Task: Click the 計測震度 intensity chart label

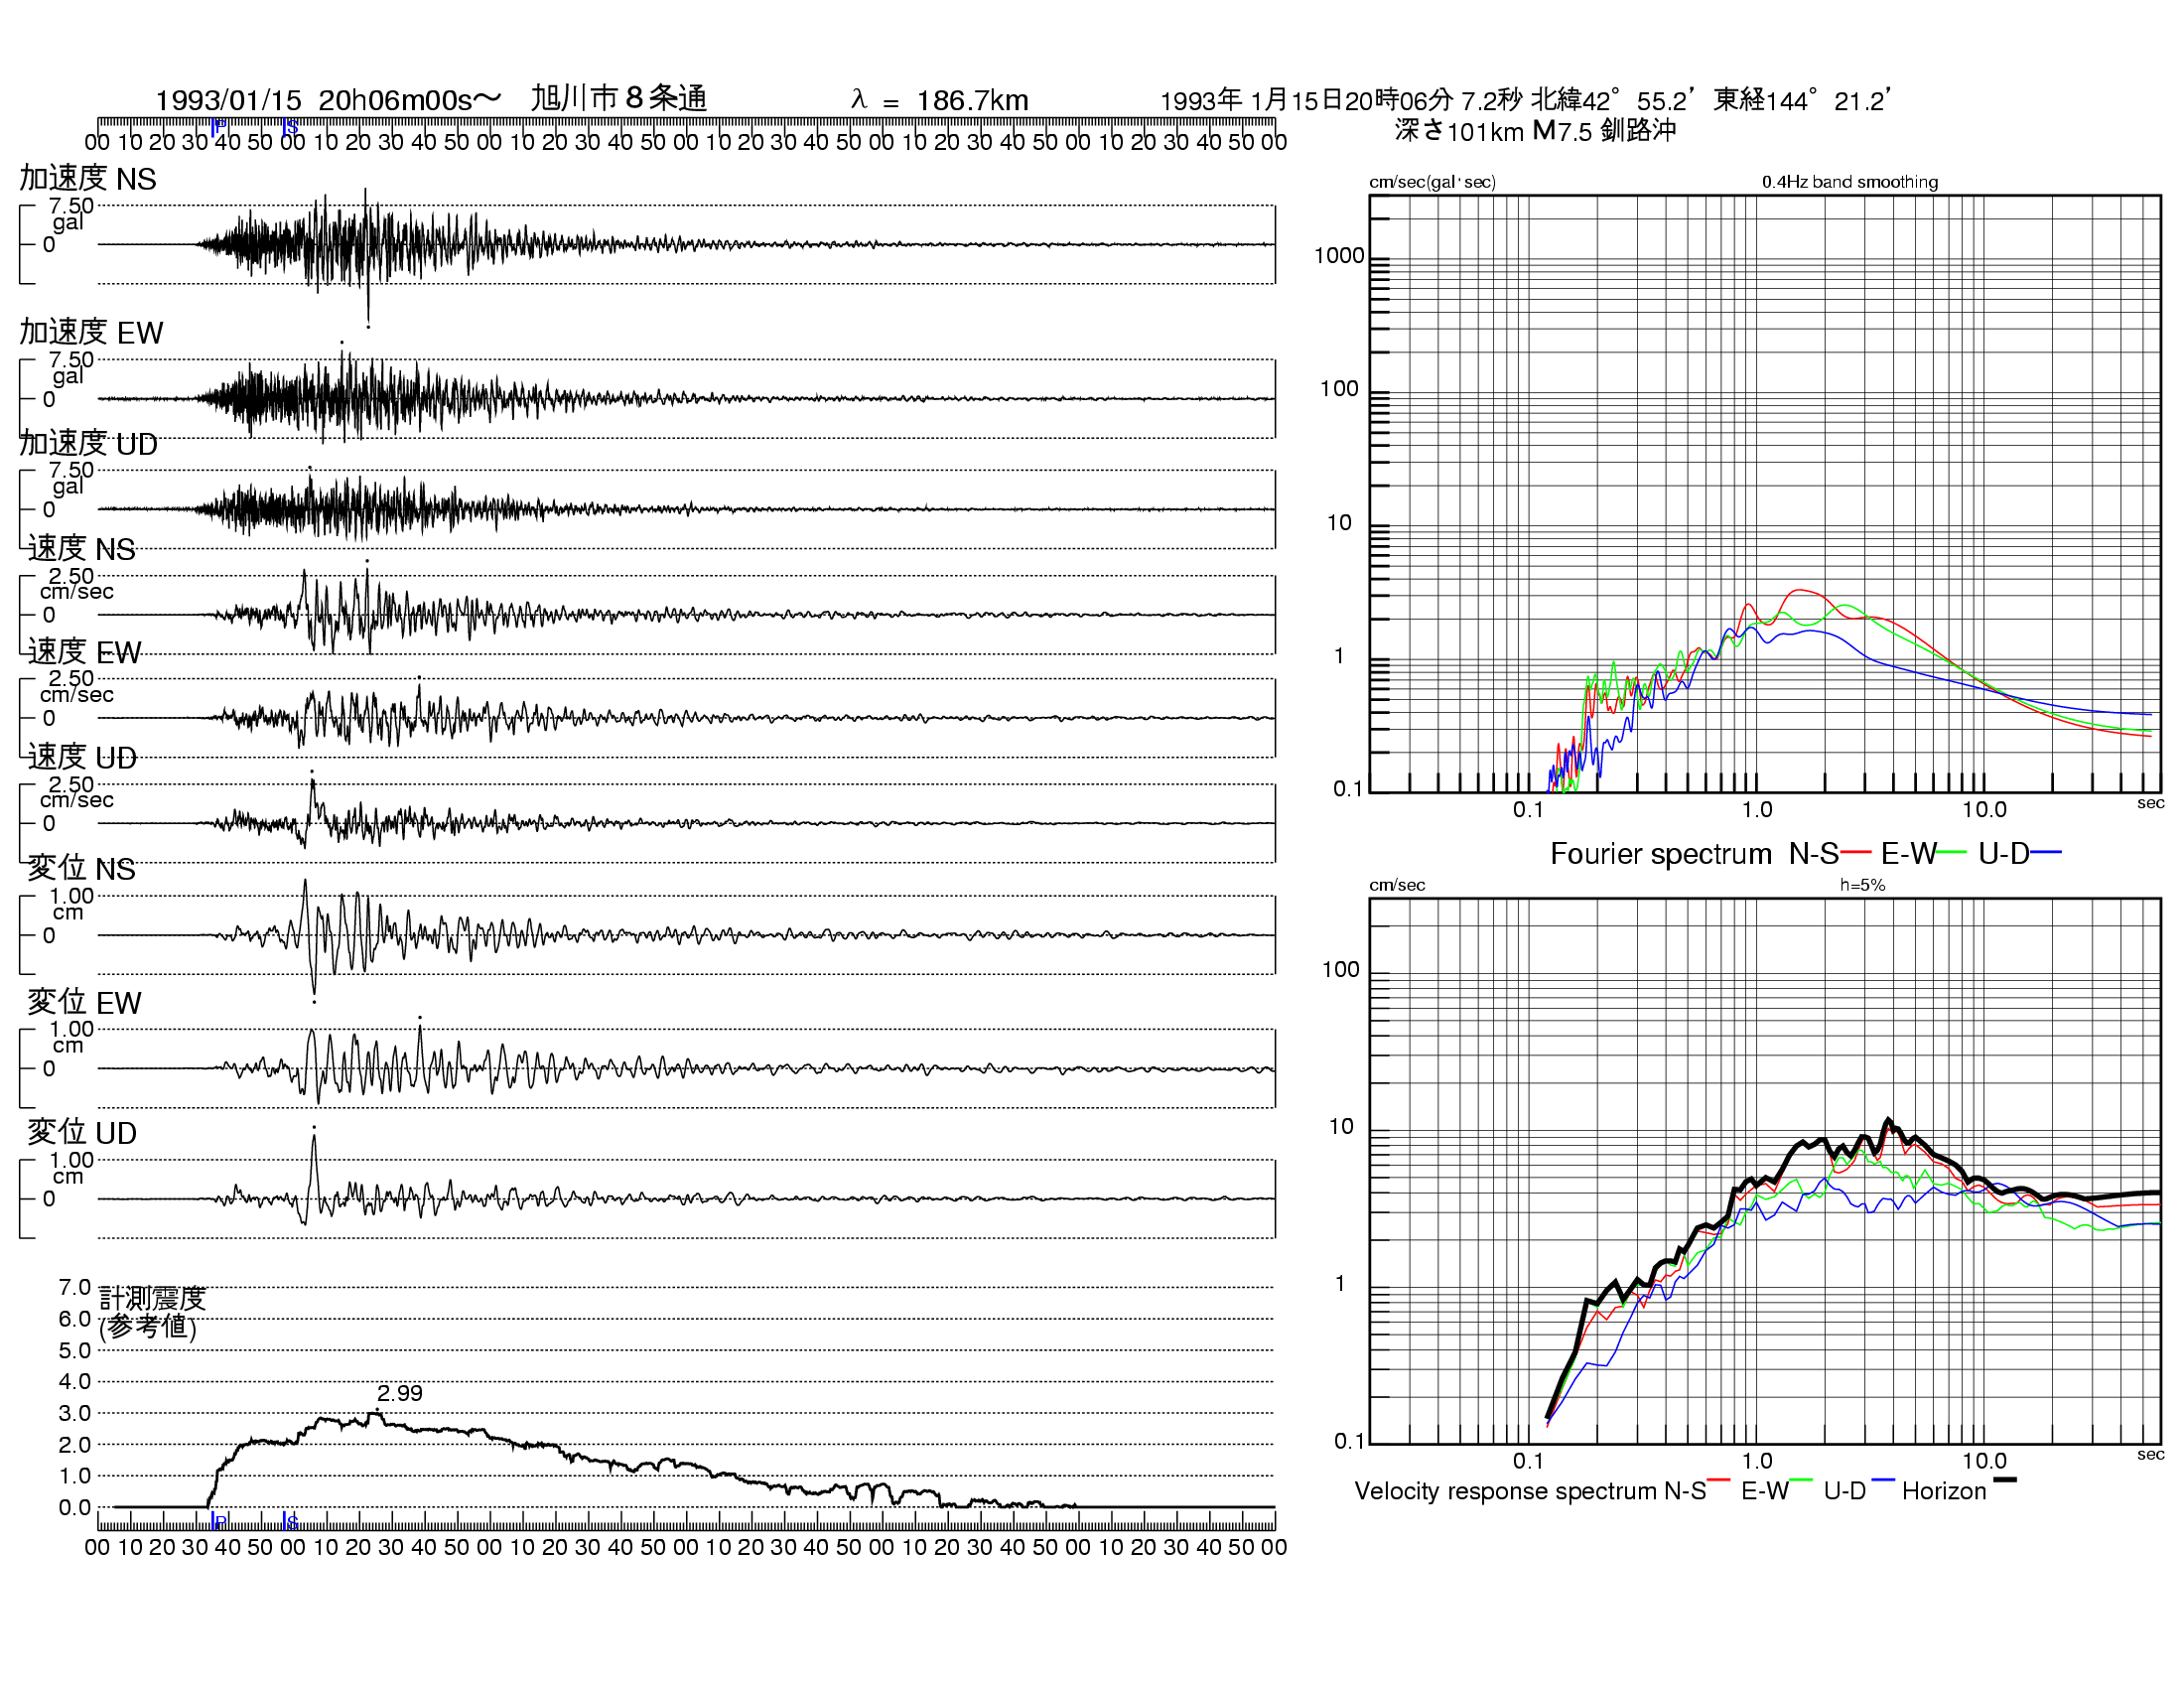Action: coord(152,1298)
